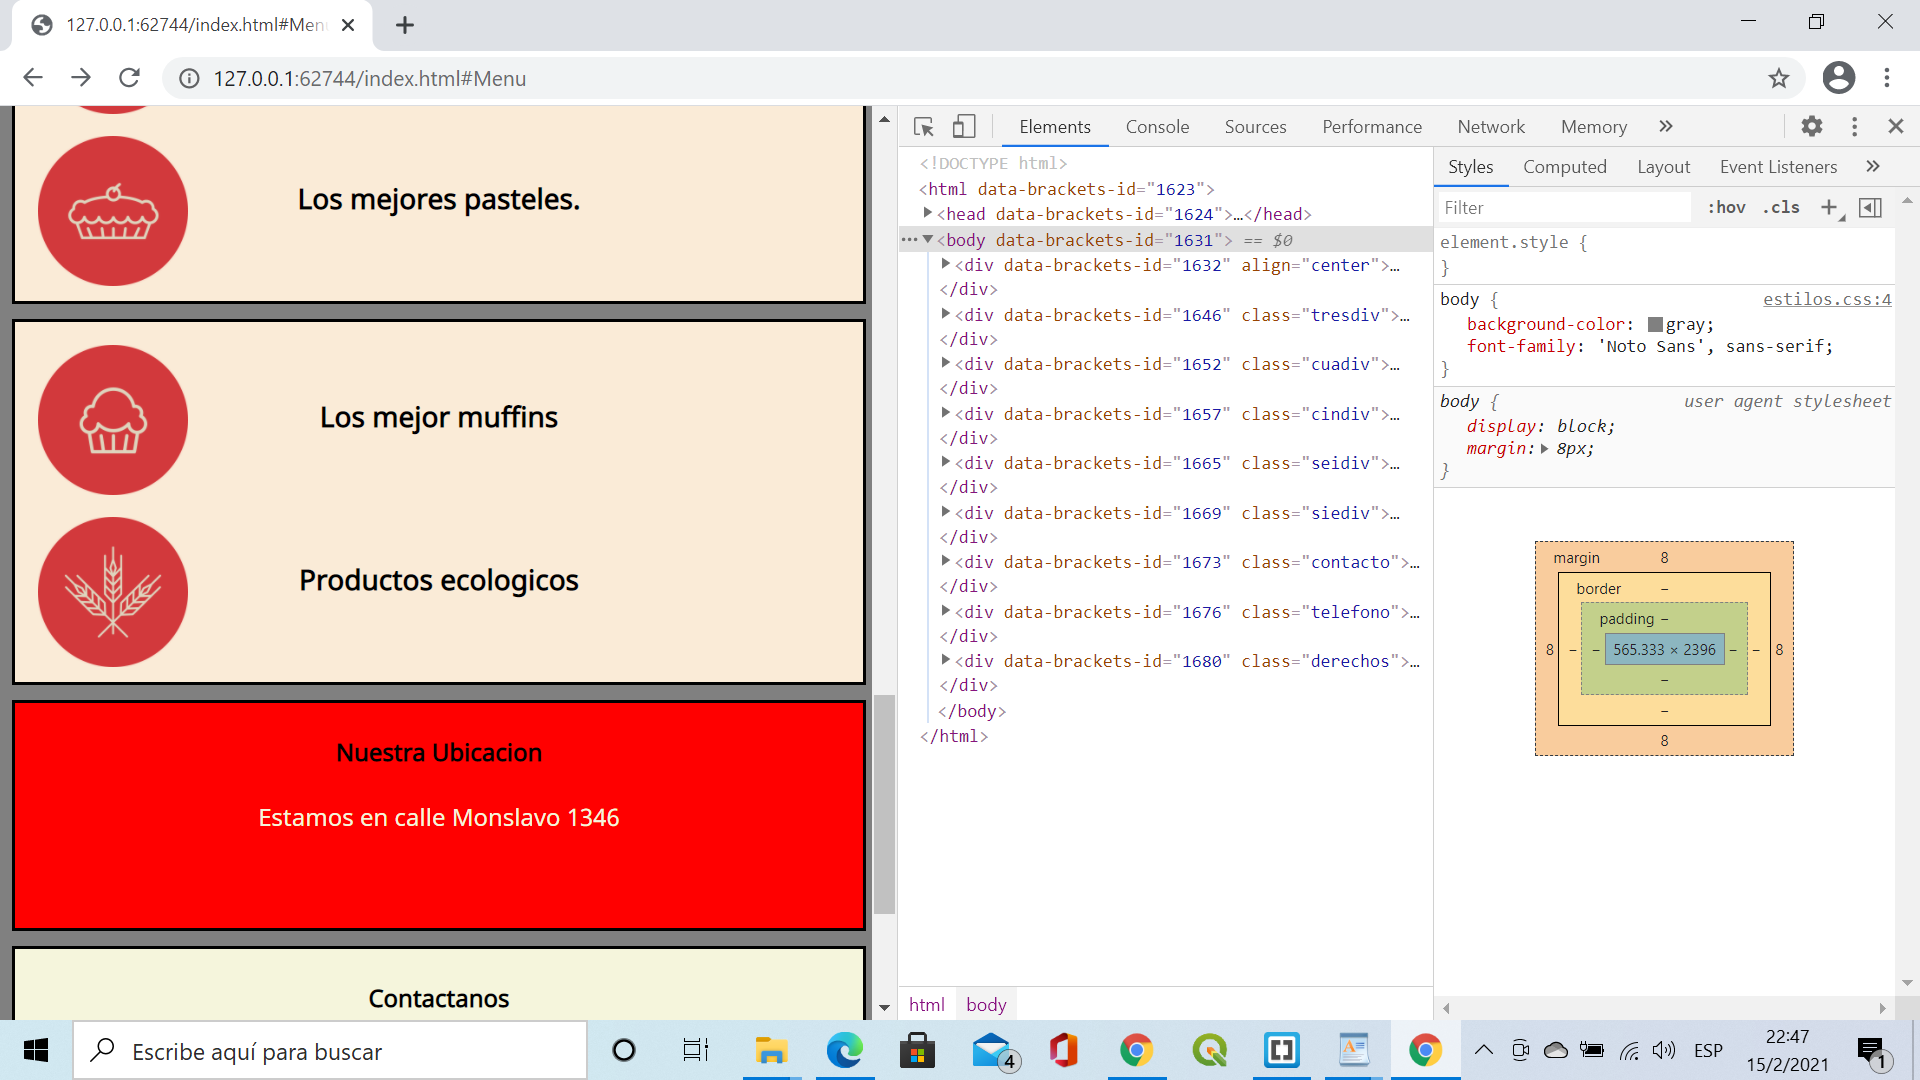
Task: Expand the contacto div node
Action: pyautogui.click(x=945, y=561)
